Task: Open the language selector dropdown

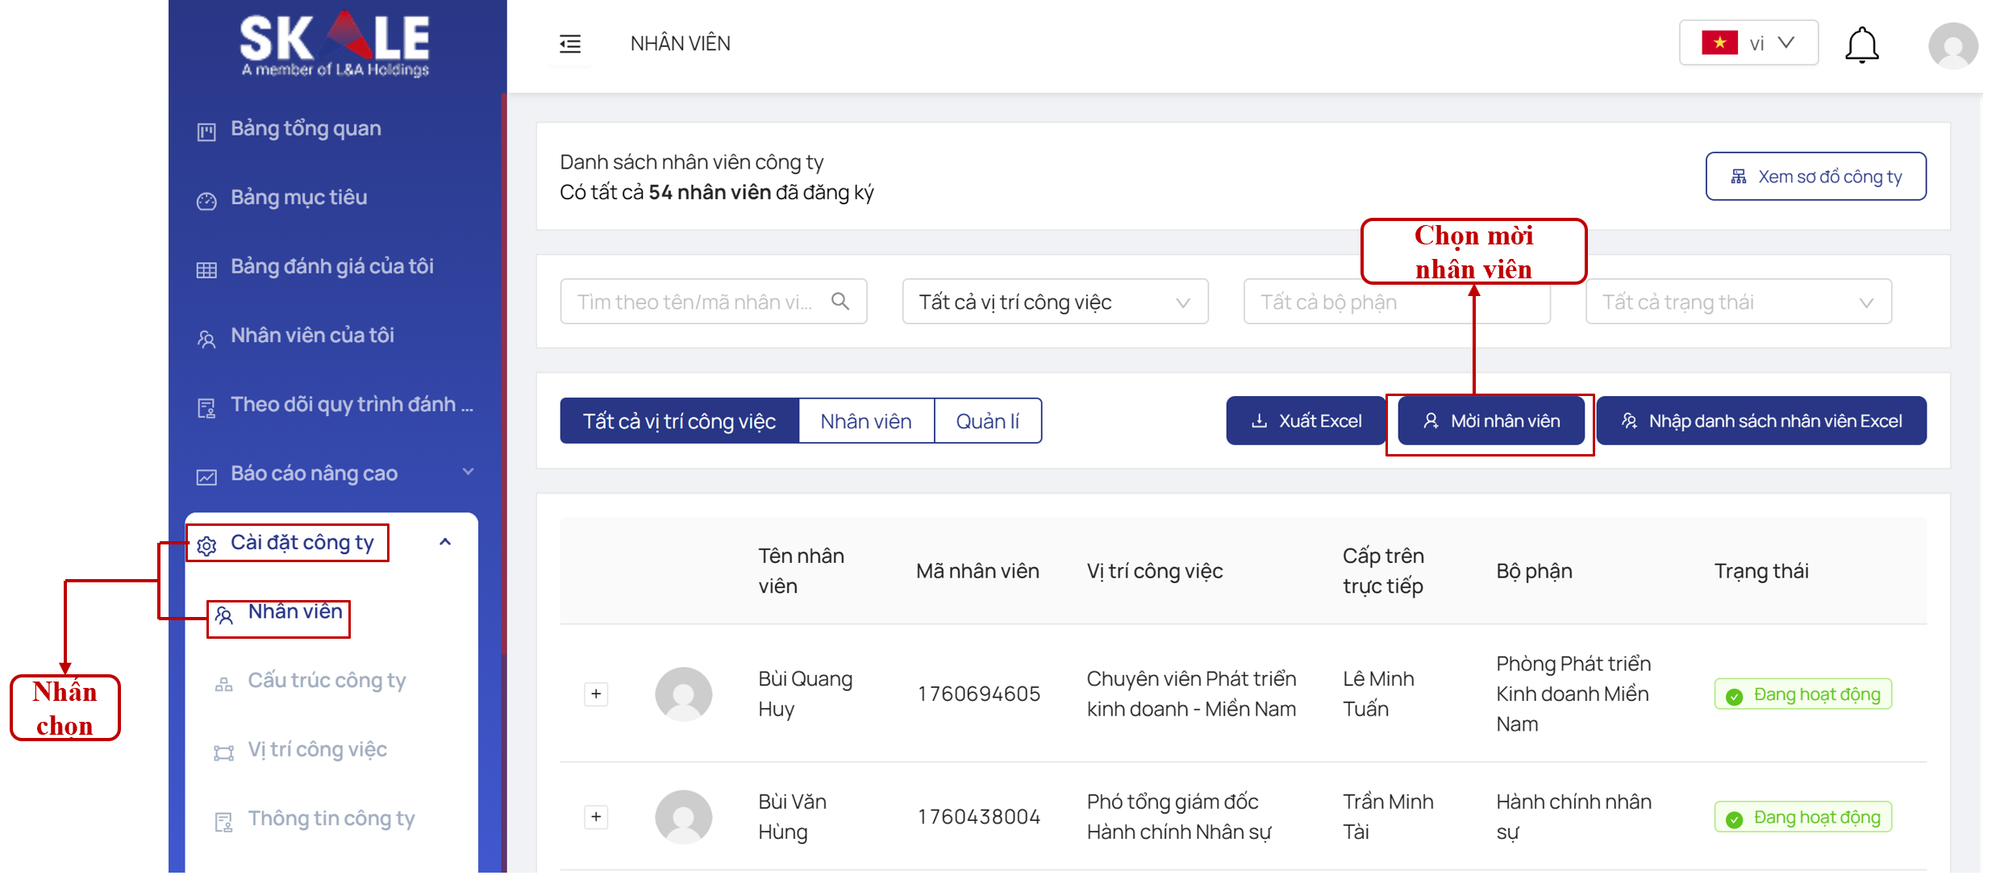Action: point(1748,43)
